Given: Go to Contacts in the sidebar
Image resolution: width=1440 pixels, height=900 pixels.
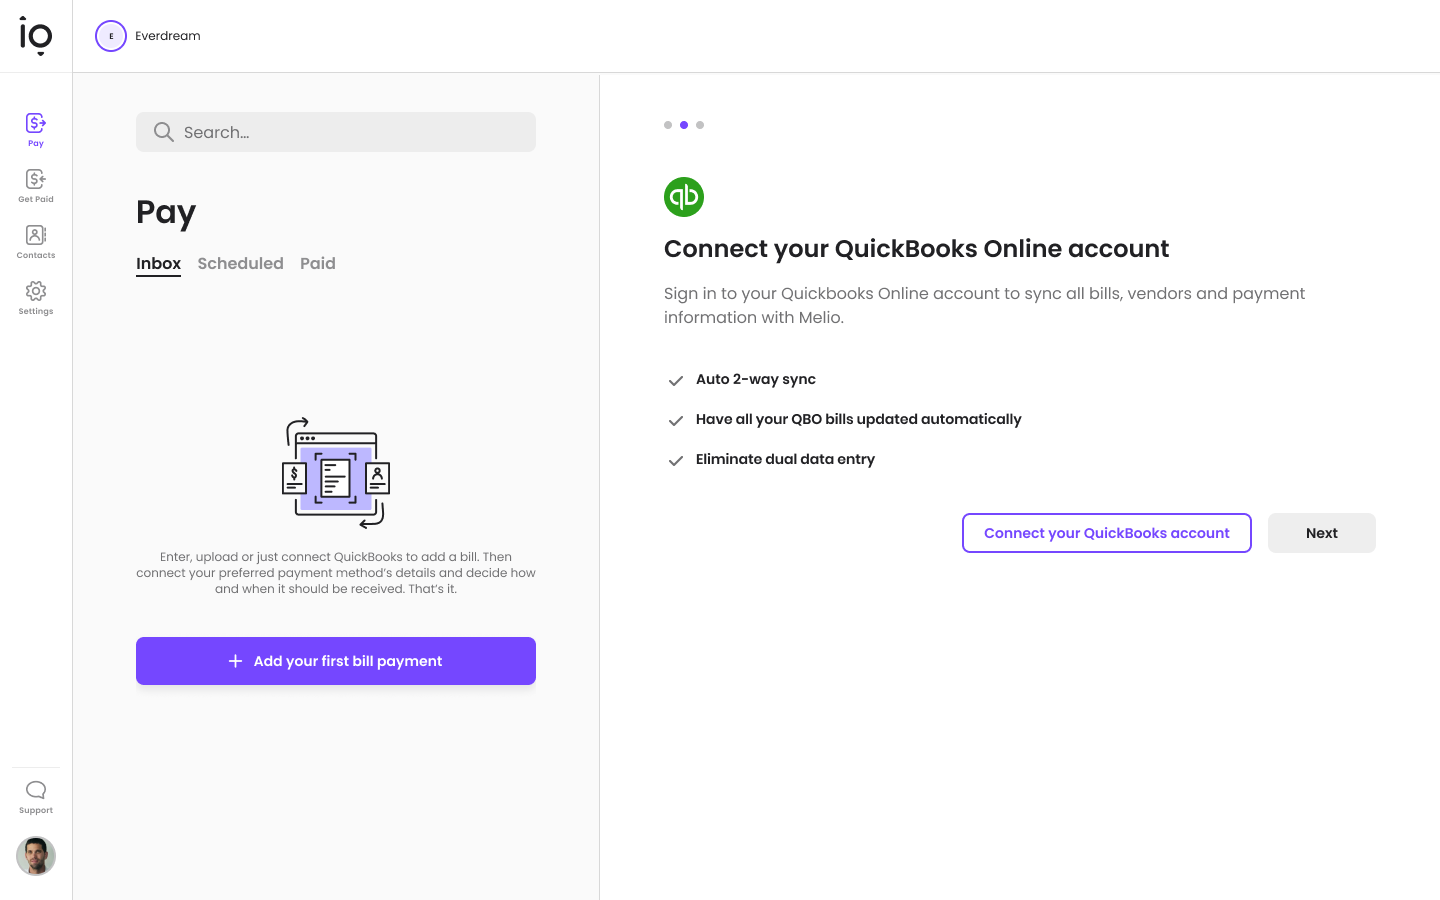Looking at the screenshot, I should 36,241.
